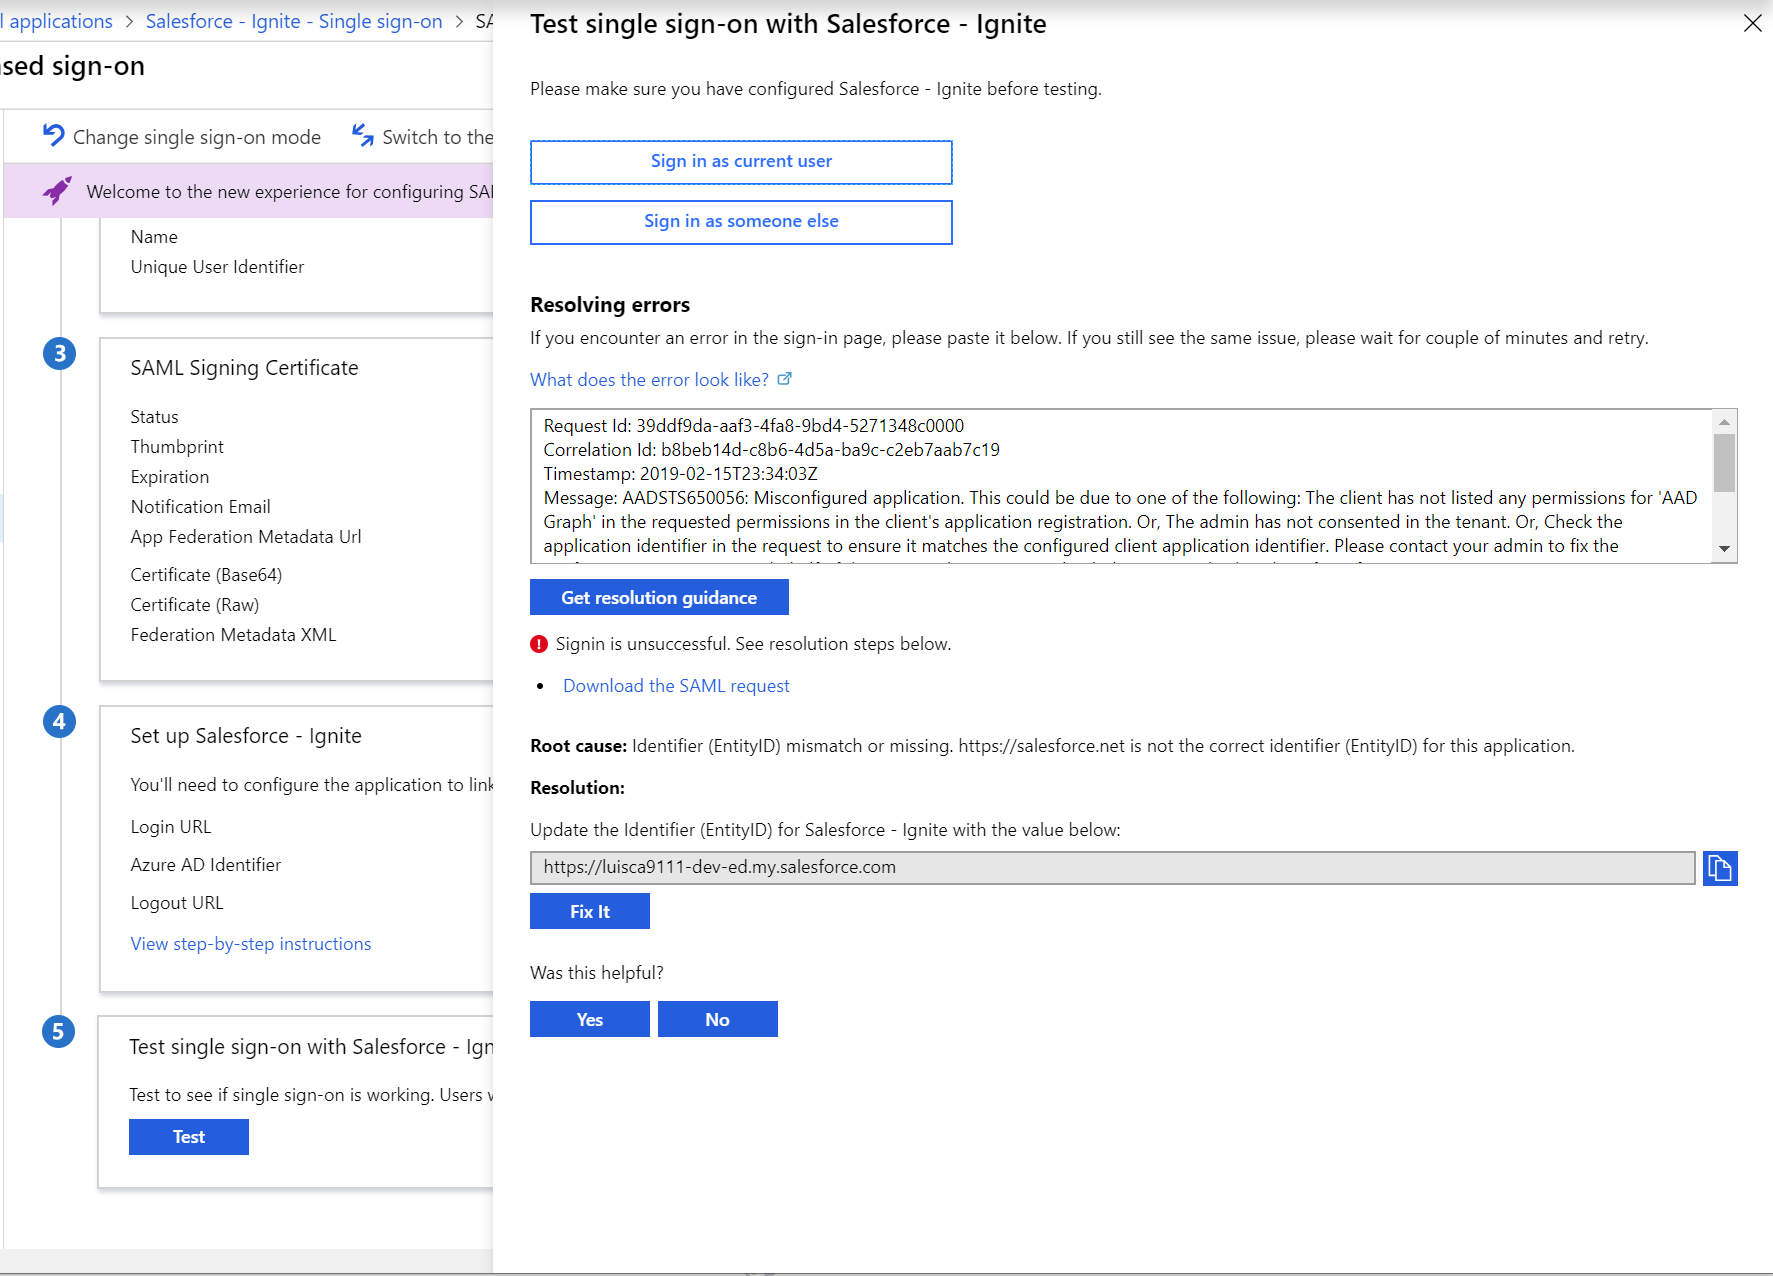Click the Azure AD Identifier label
Screen dimensions: 1773x1276
pyautogui.click(x=206, y=865)
